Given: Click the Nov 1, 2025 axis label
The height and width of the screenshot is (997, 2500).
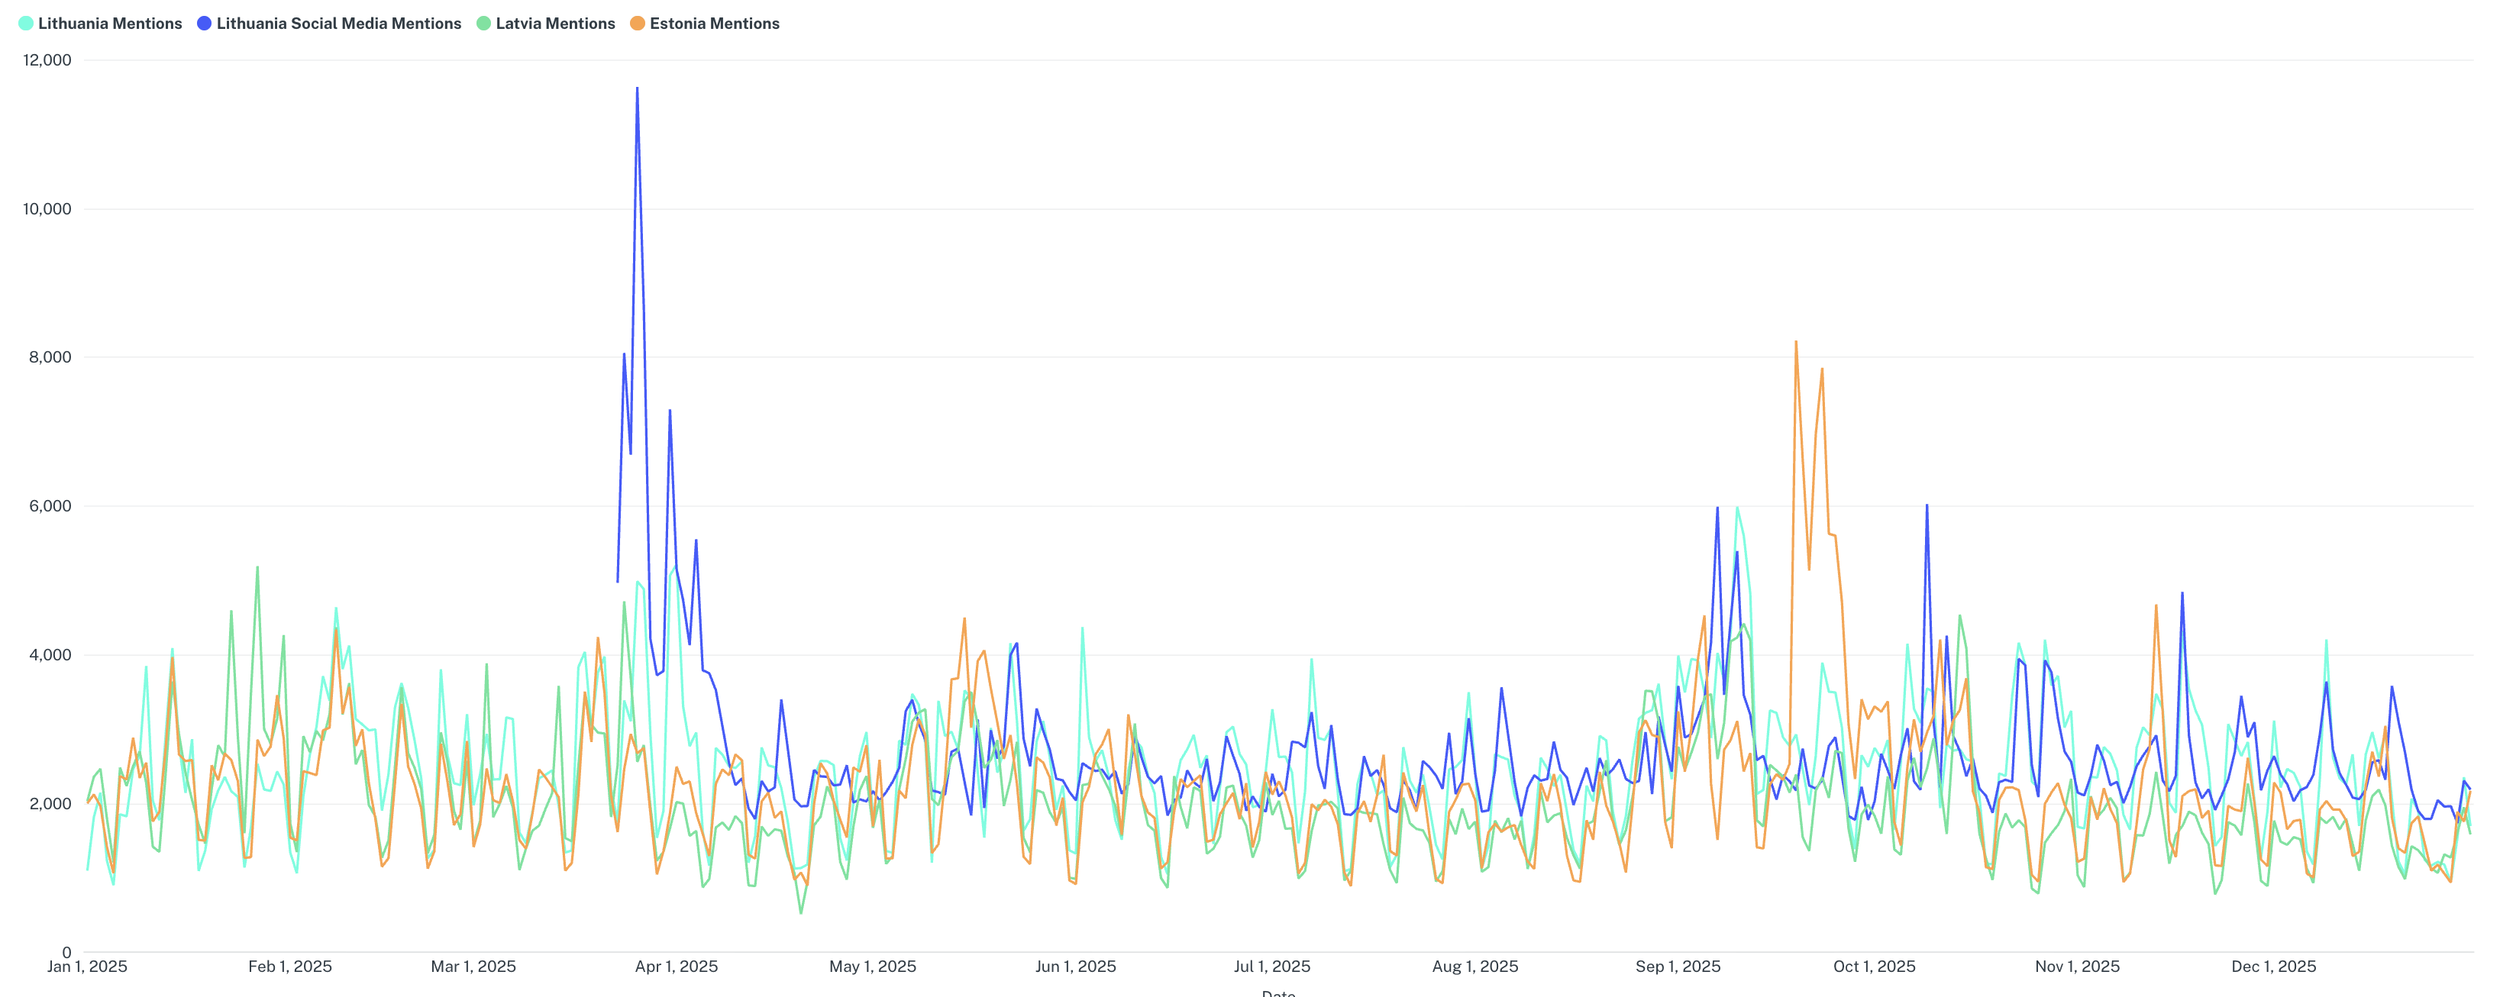Looking at the screenshot, I should [2077, 966].
